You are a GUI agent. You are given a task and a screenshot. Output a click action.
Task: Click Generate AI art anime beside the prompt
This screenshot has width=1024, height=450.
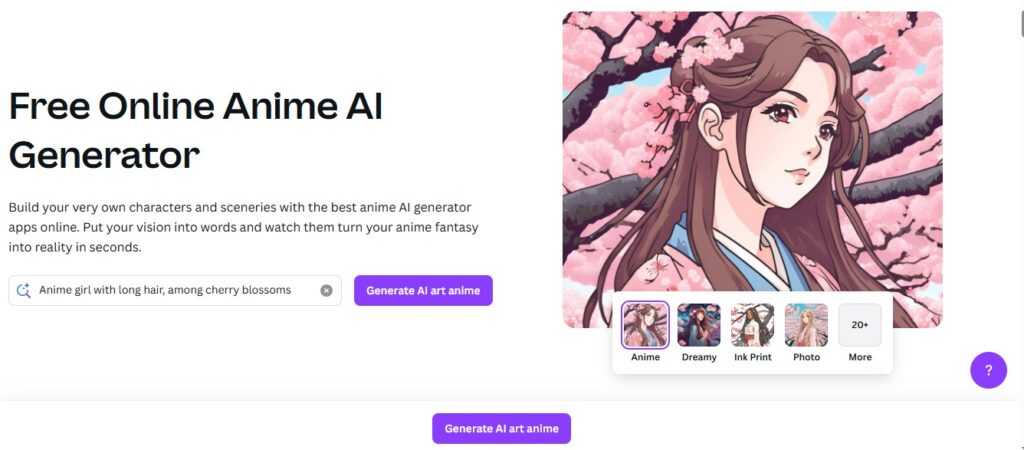point(423,291)
